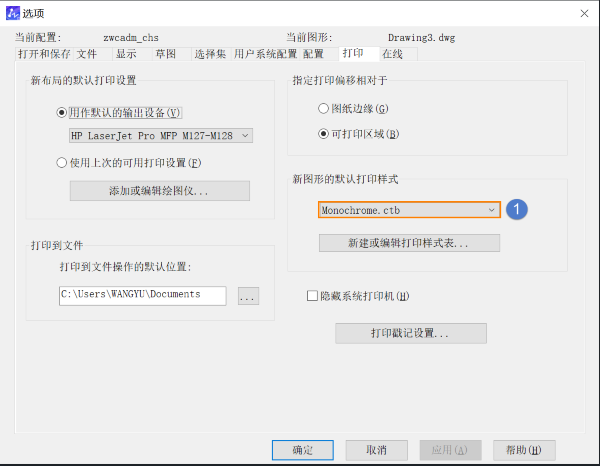Cancel changes with 取消 button
This screenshot has width=600, height=466.
point(377,450)
